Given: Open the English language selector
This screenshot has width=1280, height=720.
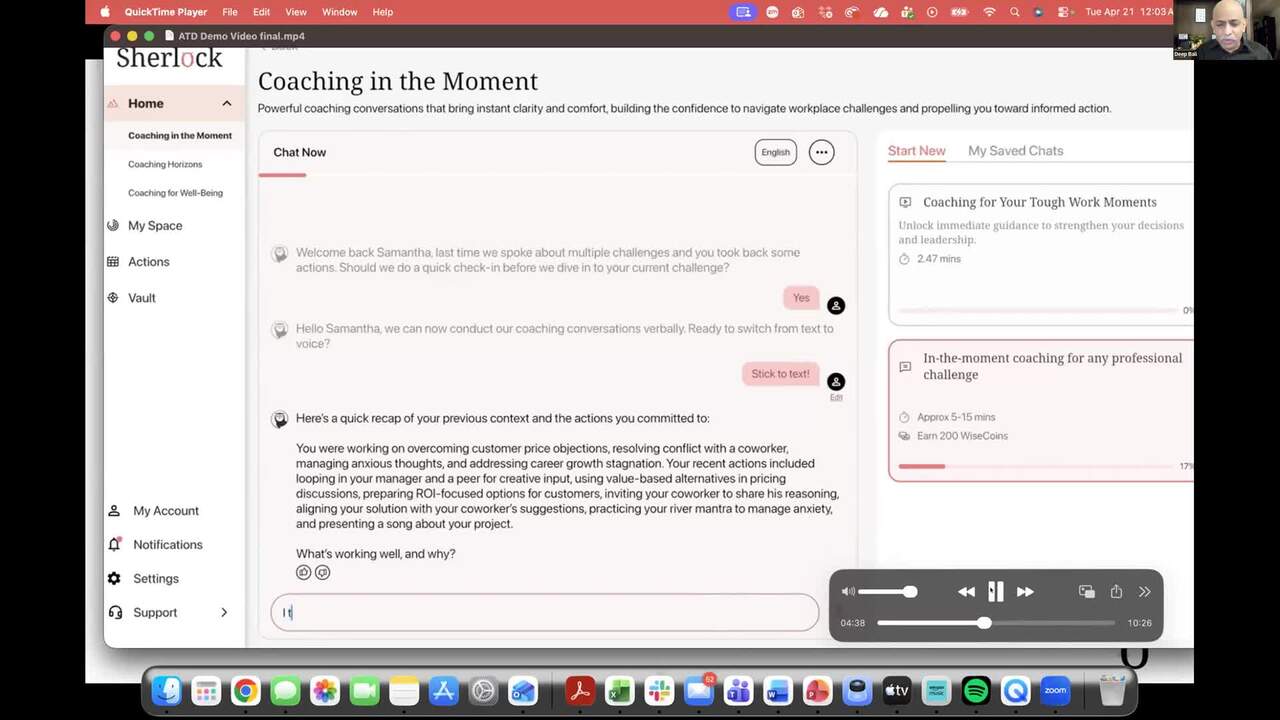Looking at the screenshot, I should [775, 152].
